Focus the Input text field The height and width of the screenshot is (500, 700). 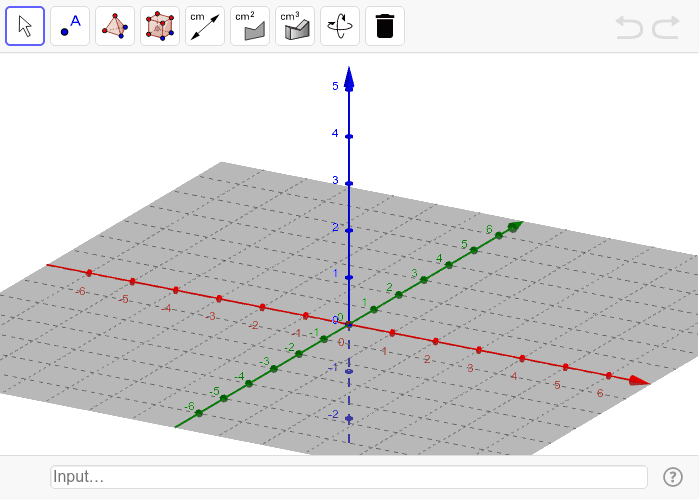[349, 477]
